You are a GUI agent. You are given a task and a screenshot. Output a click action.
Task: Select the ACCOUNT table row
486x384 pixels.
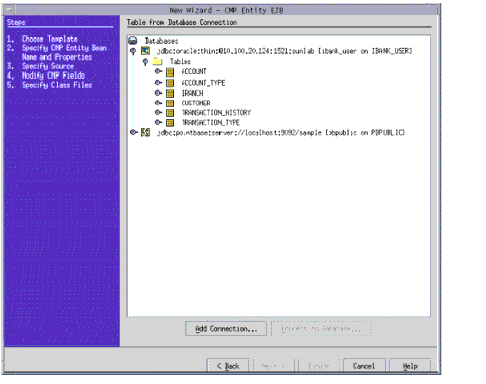pyautogui.click(x=194, y=72)
